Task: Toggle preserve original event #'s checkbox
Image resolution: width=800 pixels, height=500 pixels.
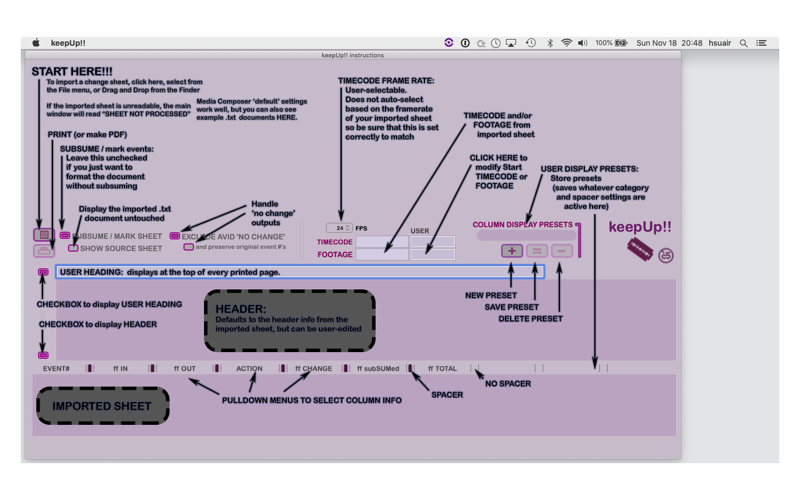Action: (189, 247)
